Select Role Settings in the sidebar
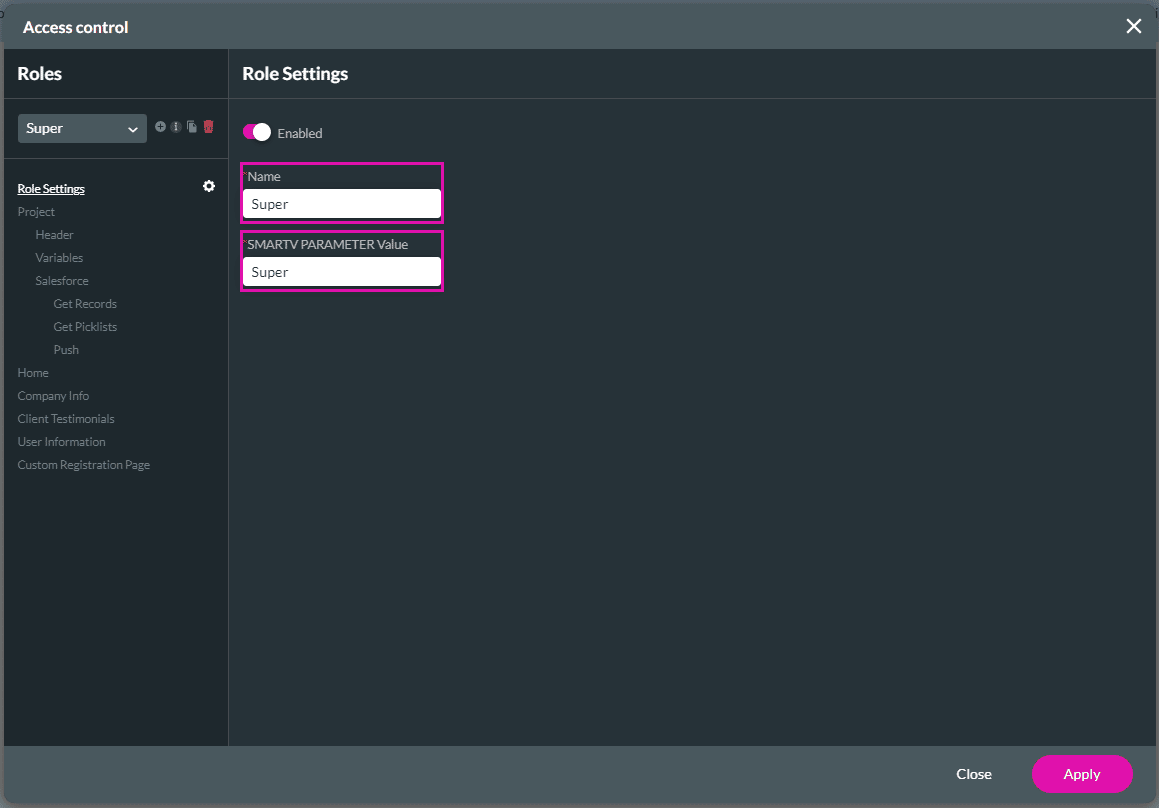Screen dimensions: 1159x808 [51, 189]
